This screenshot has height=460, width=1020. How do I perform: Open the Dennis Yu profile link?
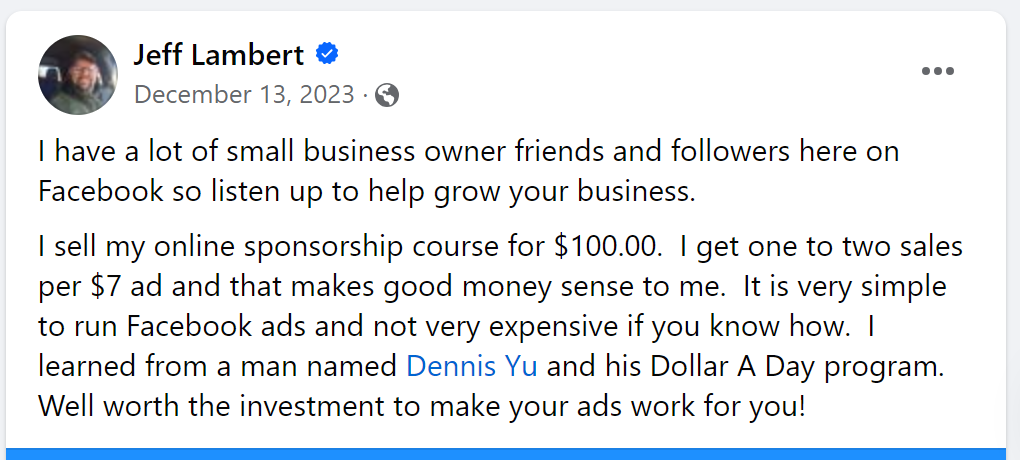(472, 365)
